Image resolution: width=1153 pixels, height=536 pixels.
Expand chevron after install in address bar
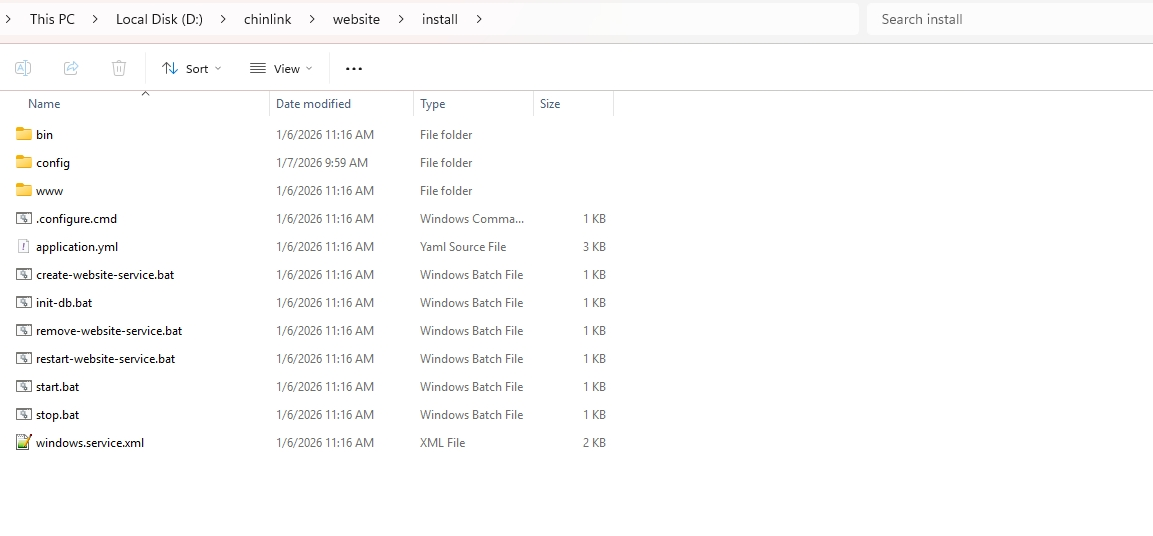[x=479, y=19]
